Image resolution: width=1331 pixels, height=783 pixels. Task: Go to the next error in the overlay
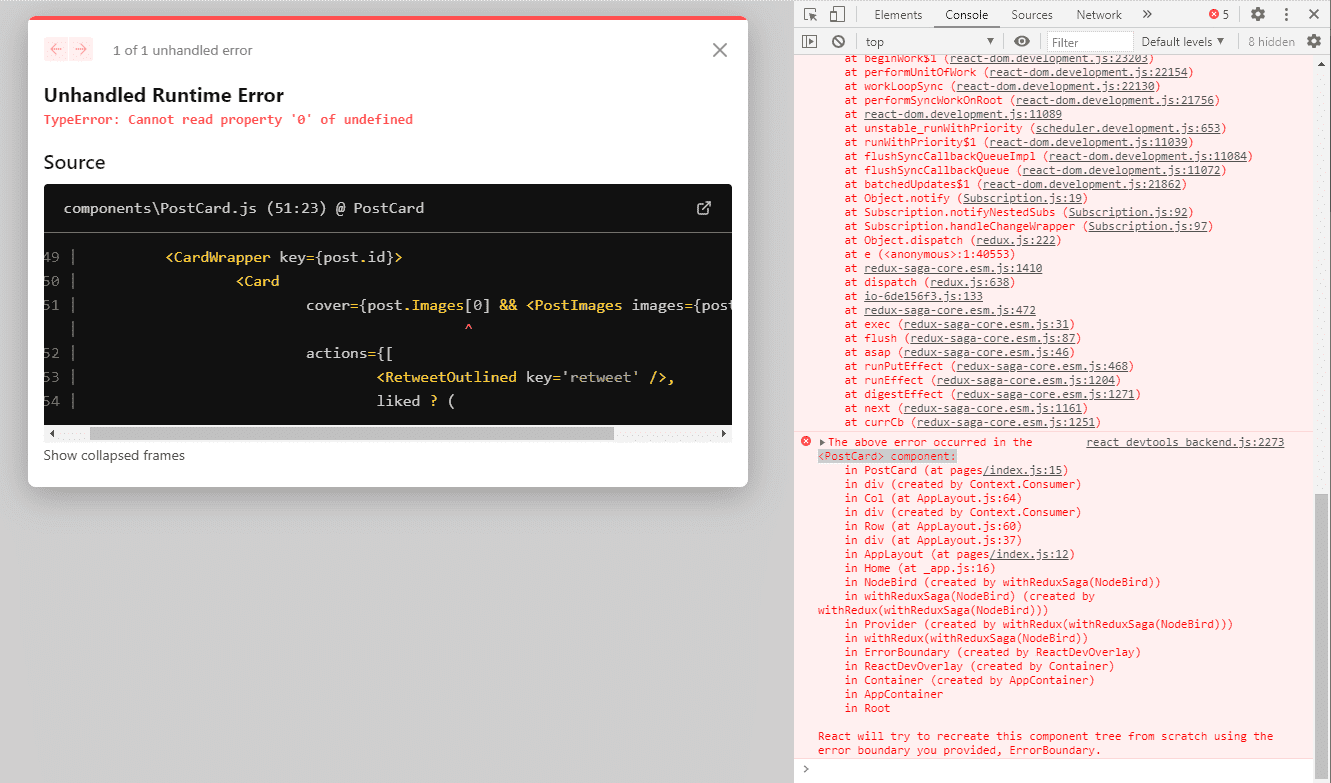tap(81, 49)
